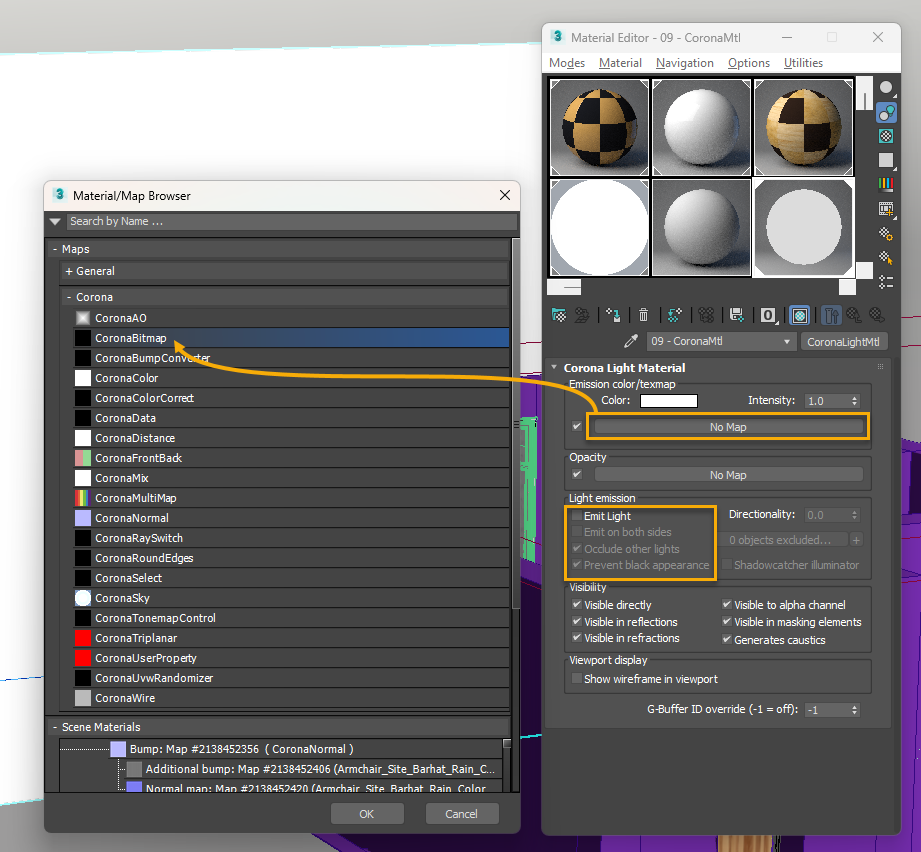Uncheck Visible directly
Image resolution: width=921 pixels, height=852 pixels.
tap(577, 604)
